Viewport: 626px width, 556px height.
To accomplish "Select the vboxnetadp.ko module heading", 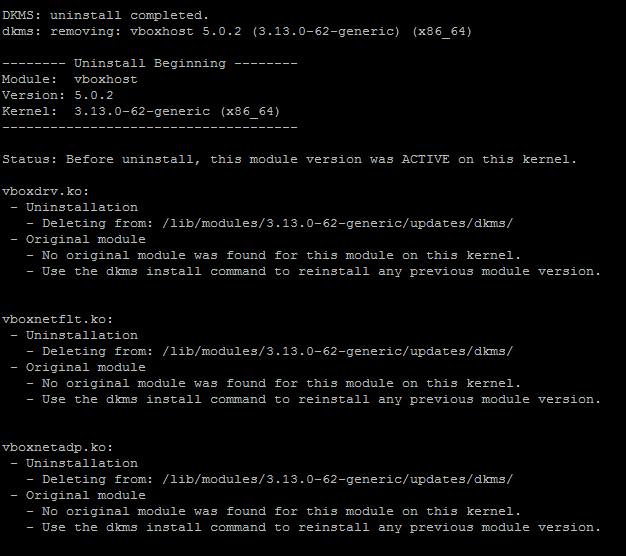I will (57, 447).
